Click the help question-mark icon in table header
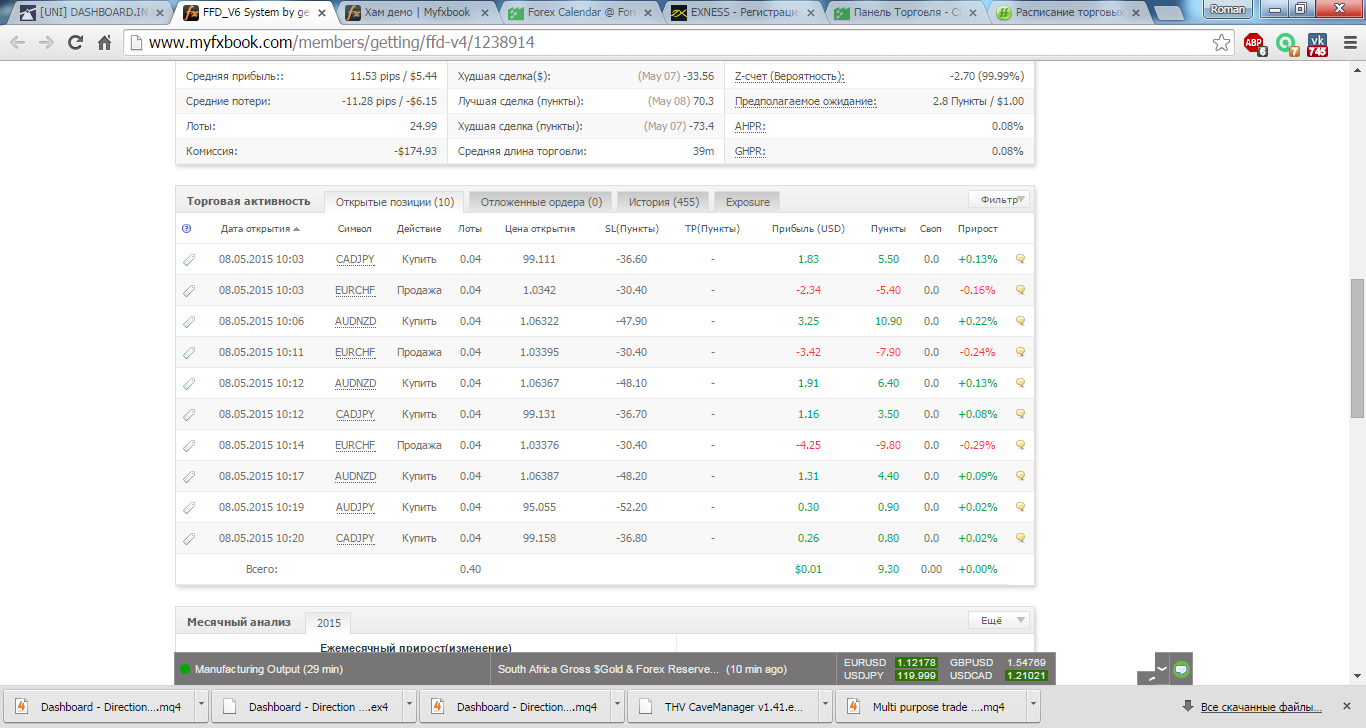Screen dimensions: 1366x728 tap(186, 228)
